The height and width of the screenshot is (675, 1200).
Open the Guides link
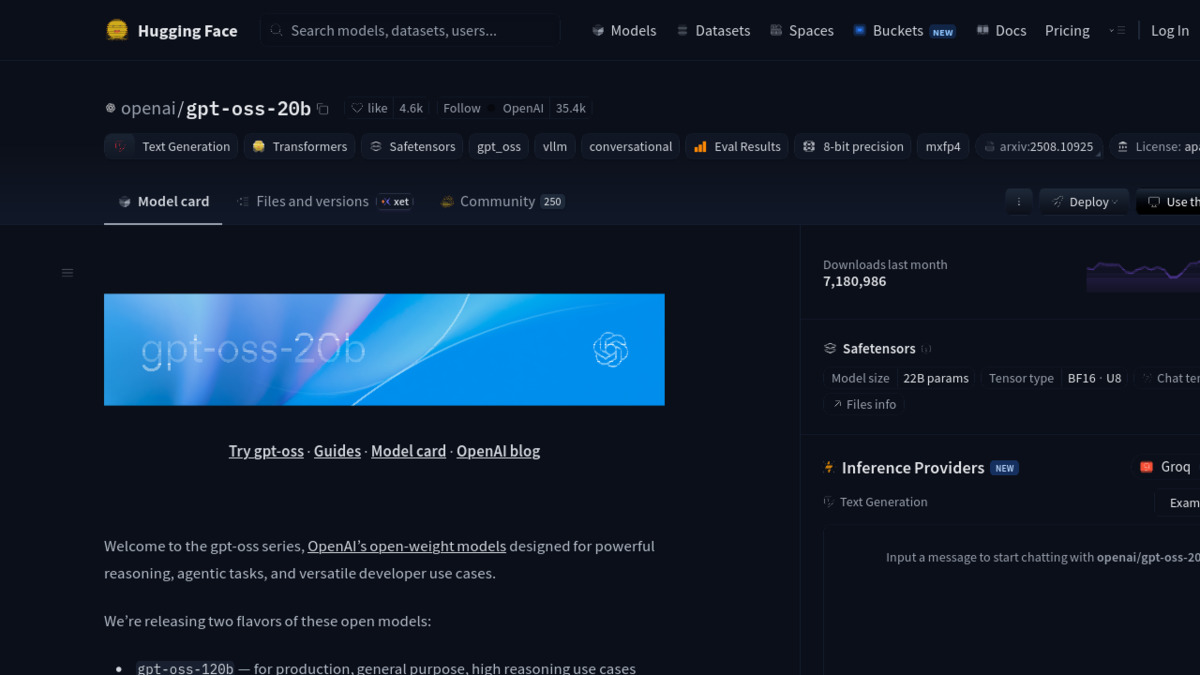[337, 451]
